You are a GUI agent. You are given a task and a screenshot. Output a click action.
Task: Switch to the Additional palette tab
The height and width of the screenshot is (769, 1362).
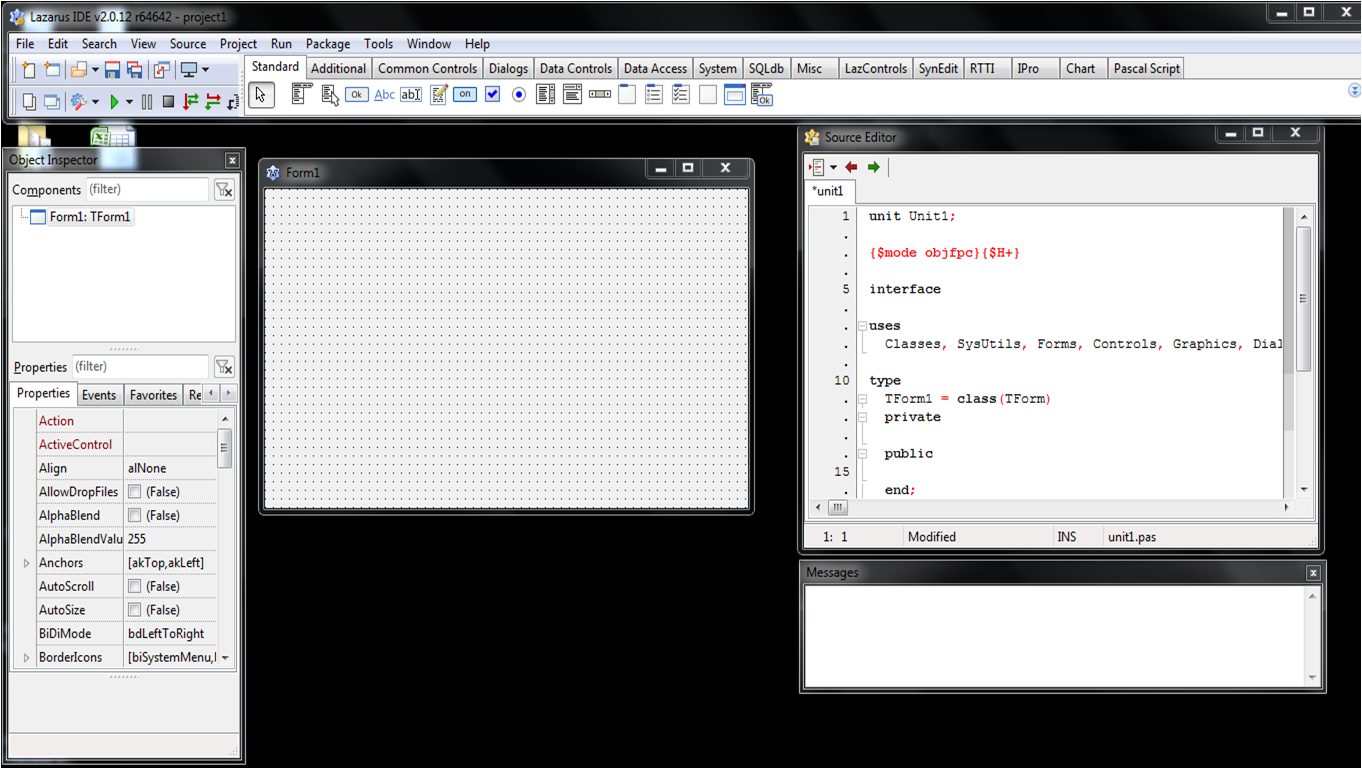tap(338, 69)
